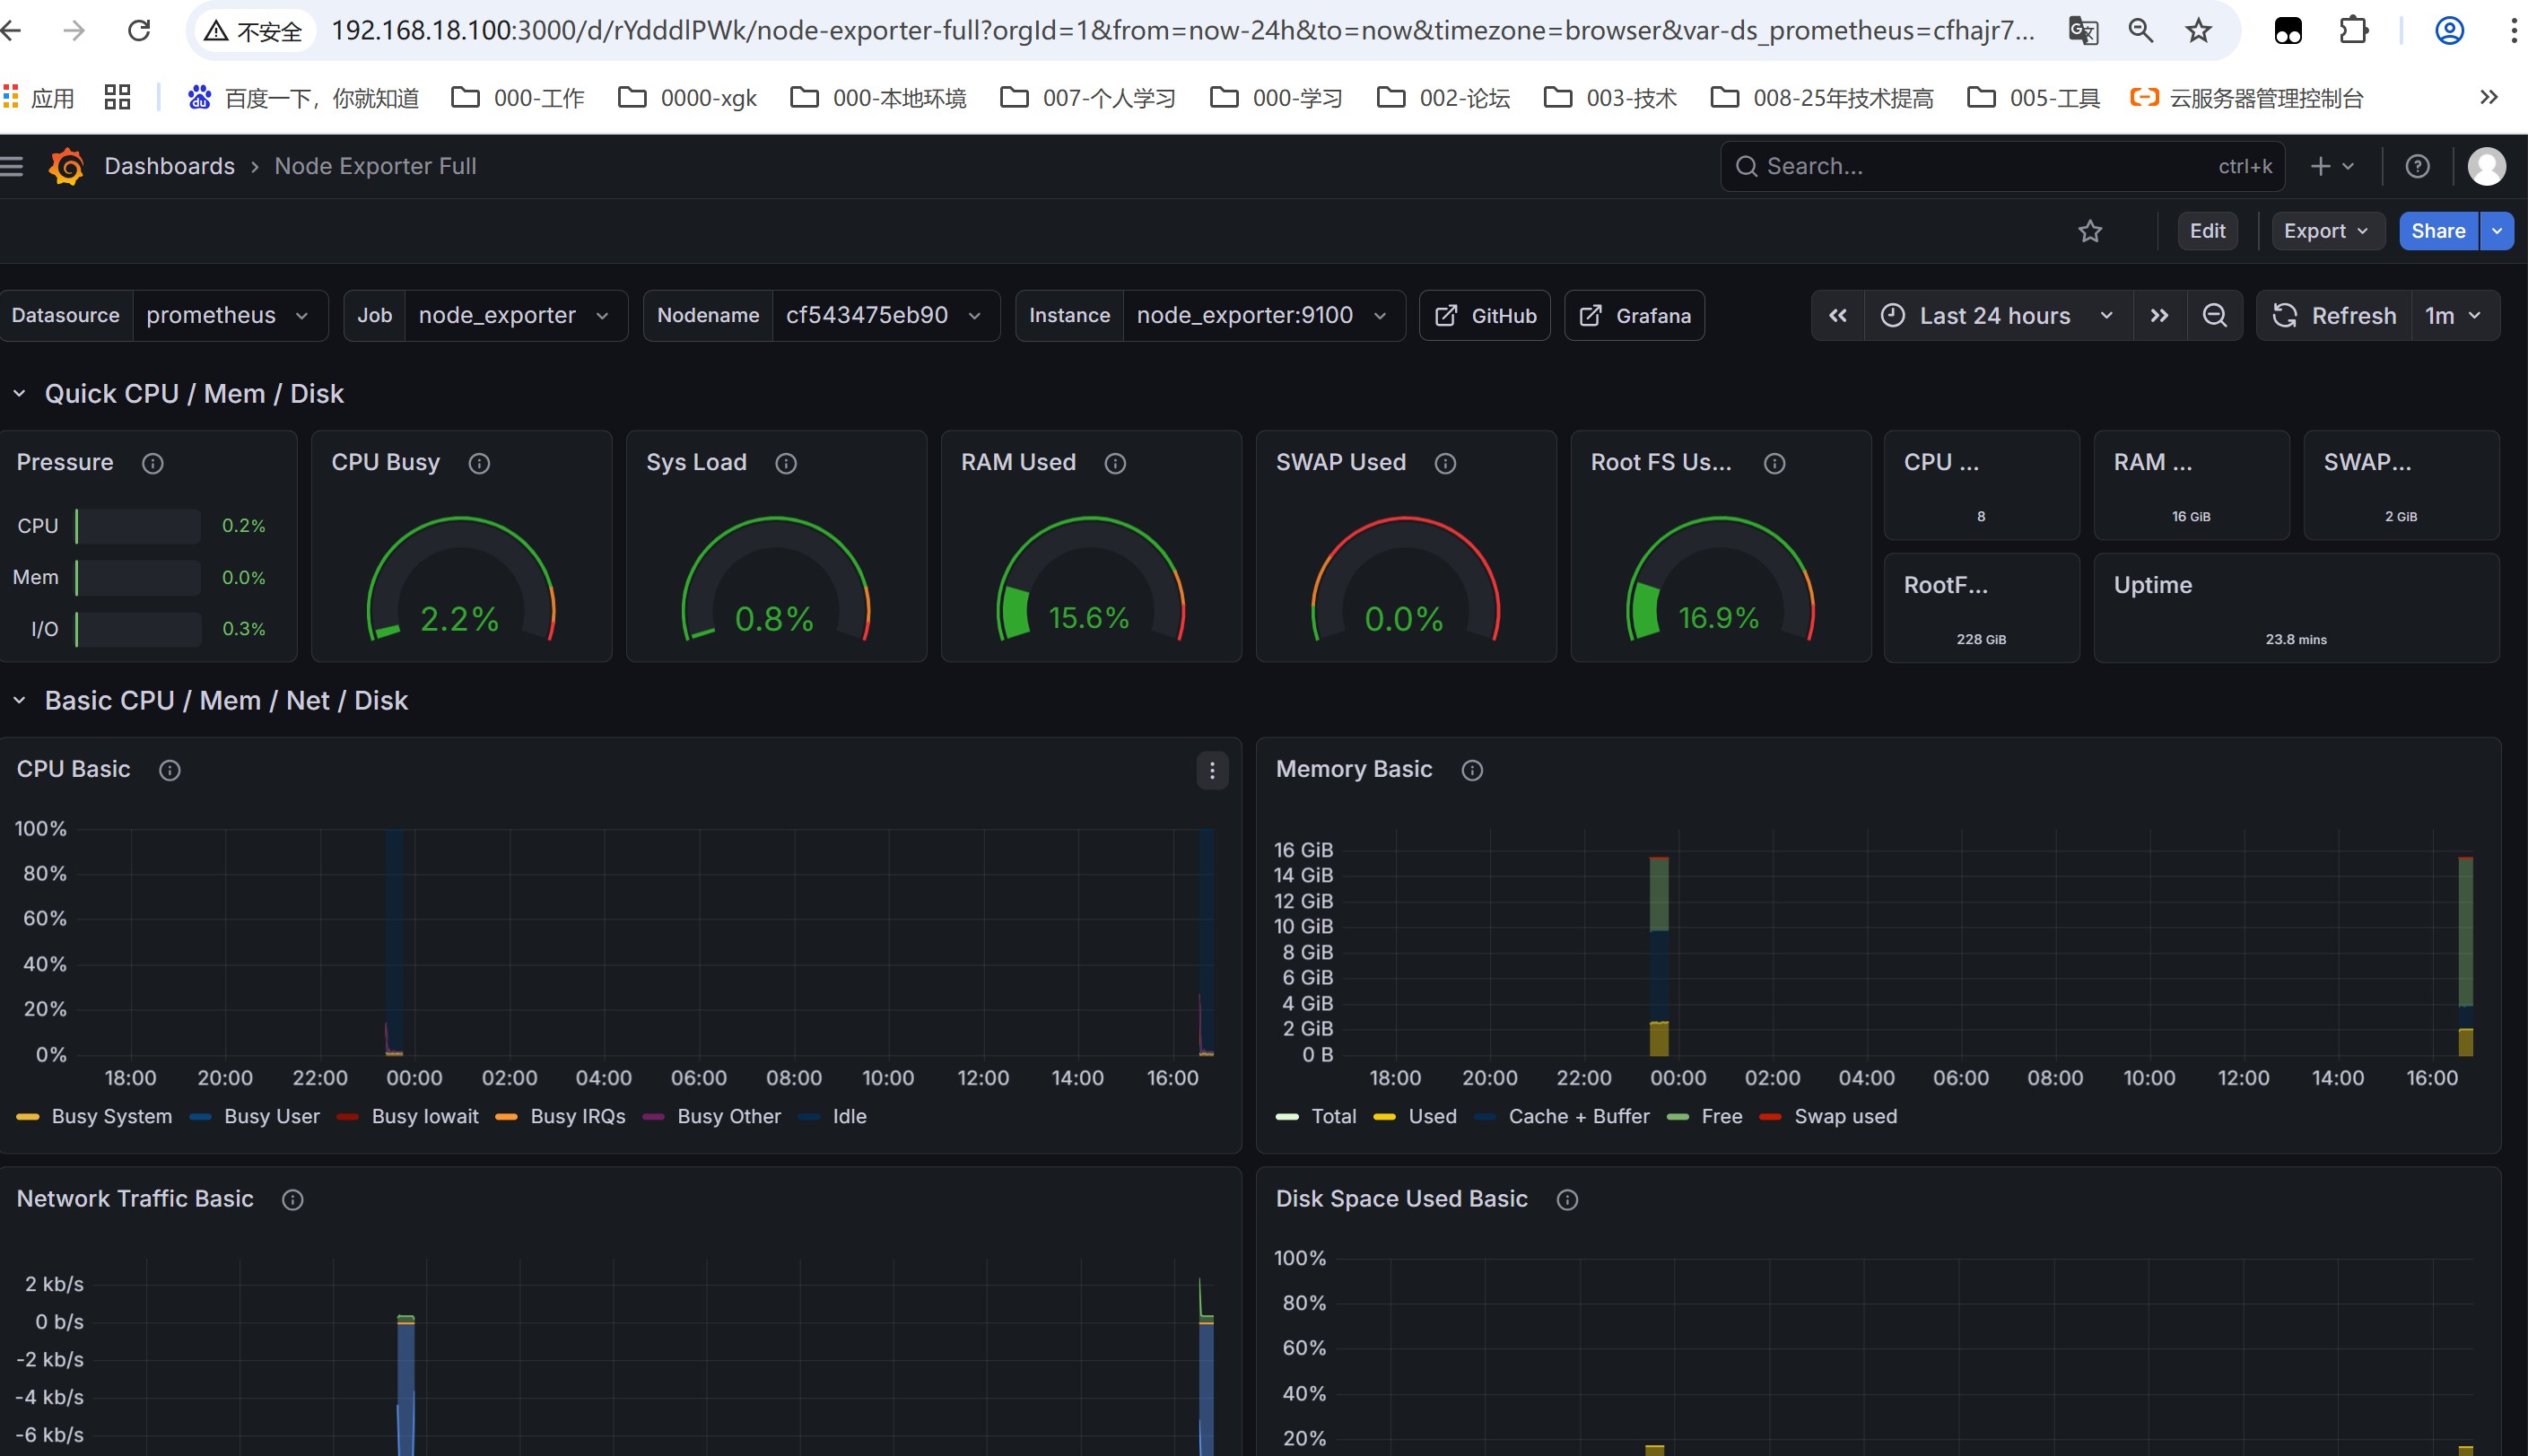Click the zoom out time range icon
The width and height of the screenshot is (2528, 1456).
point(2214,316)
